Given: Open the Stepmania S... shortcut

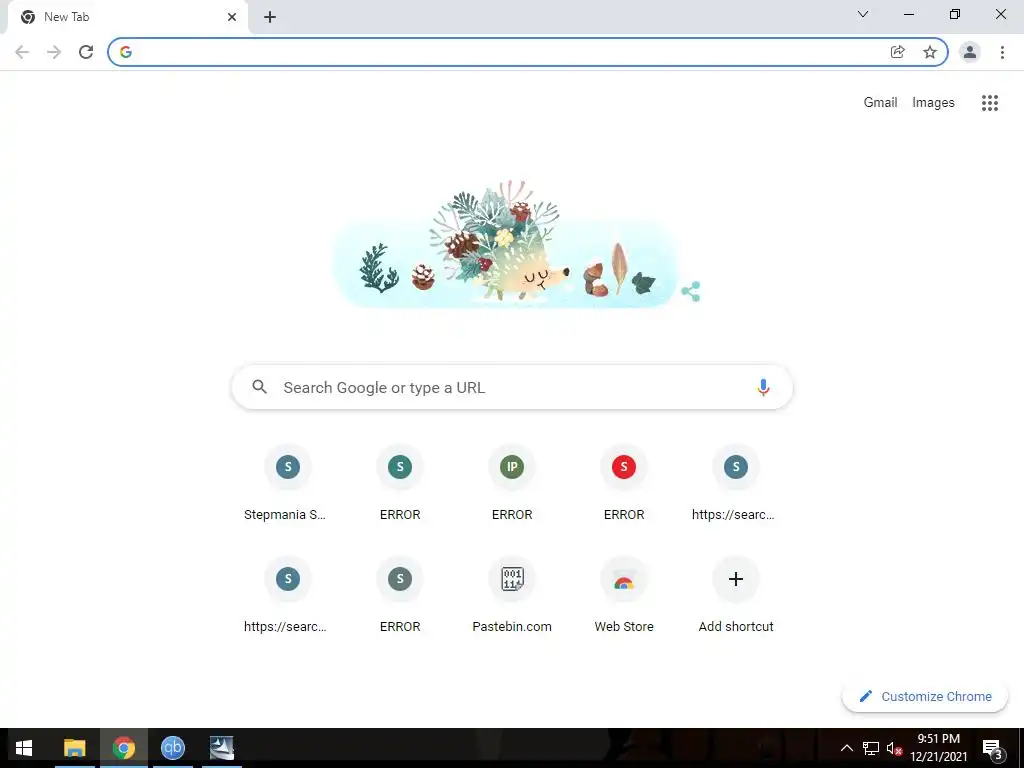Looking at the screenshot, I should click(287, 482).
